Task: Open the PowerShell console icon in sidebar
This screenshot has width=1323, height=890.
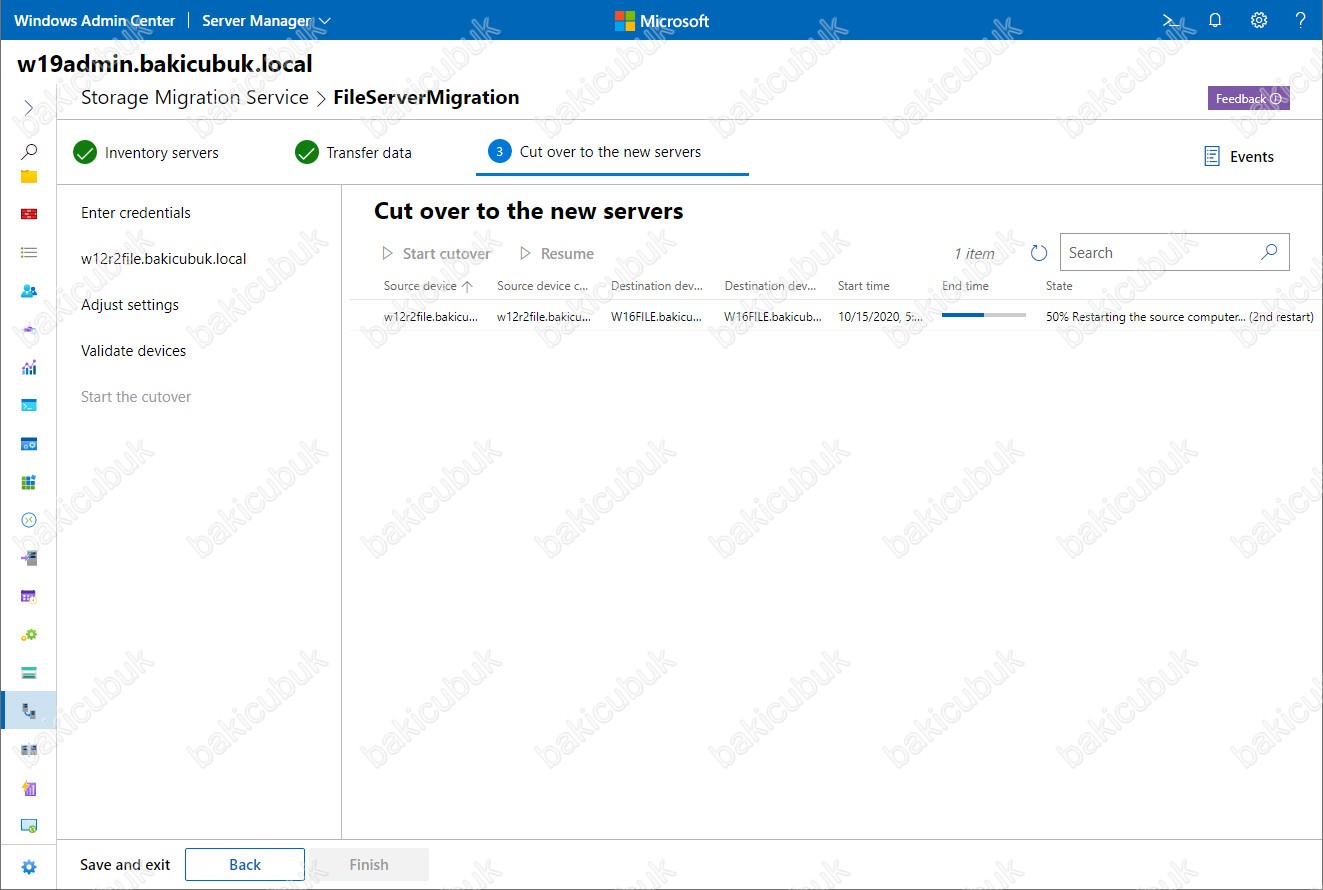Action: 29,405
